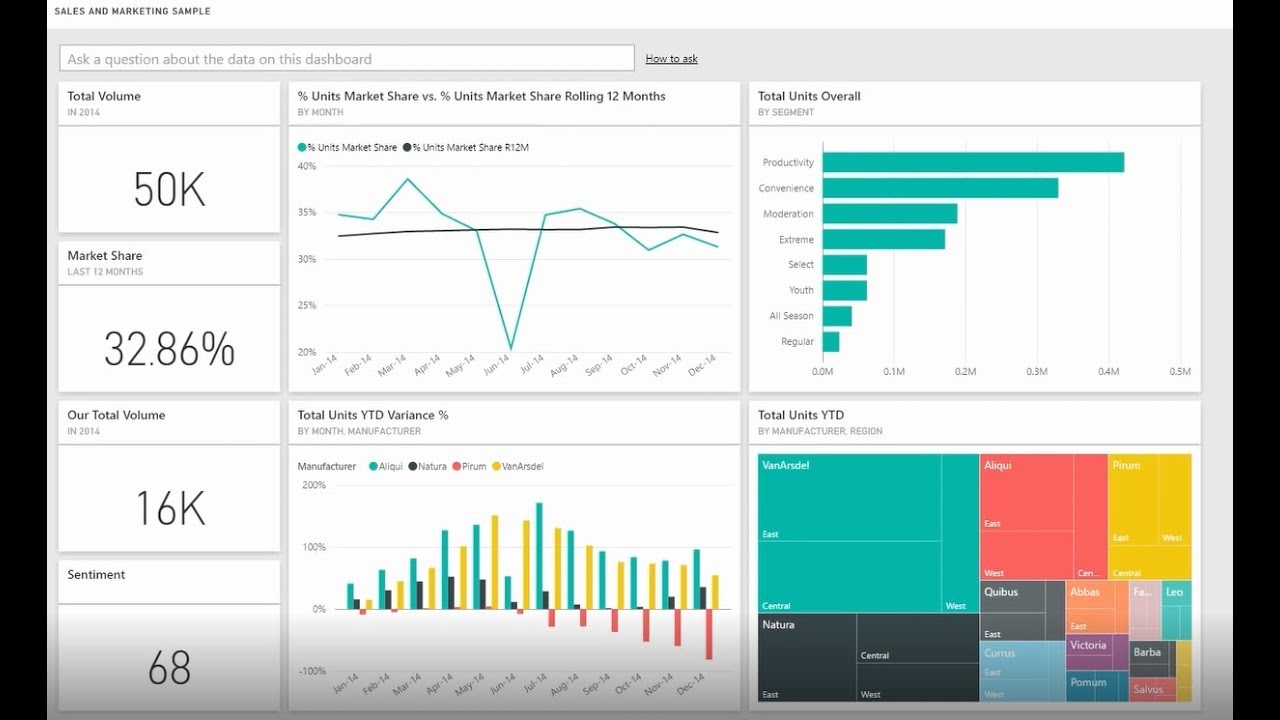The height and width of the screenshot is (720, 1280).
Task: Click the "SALES AND MARKETING SAMPLE" header text
Action: point(132,11)
